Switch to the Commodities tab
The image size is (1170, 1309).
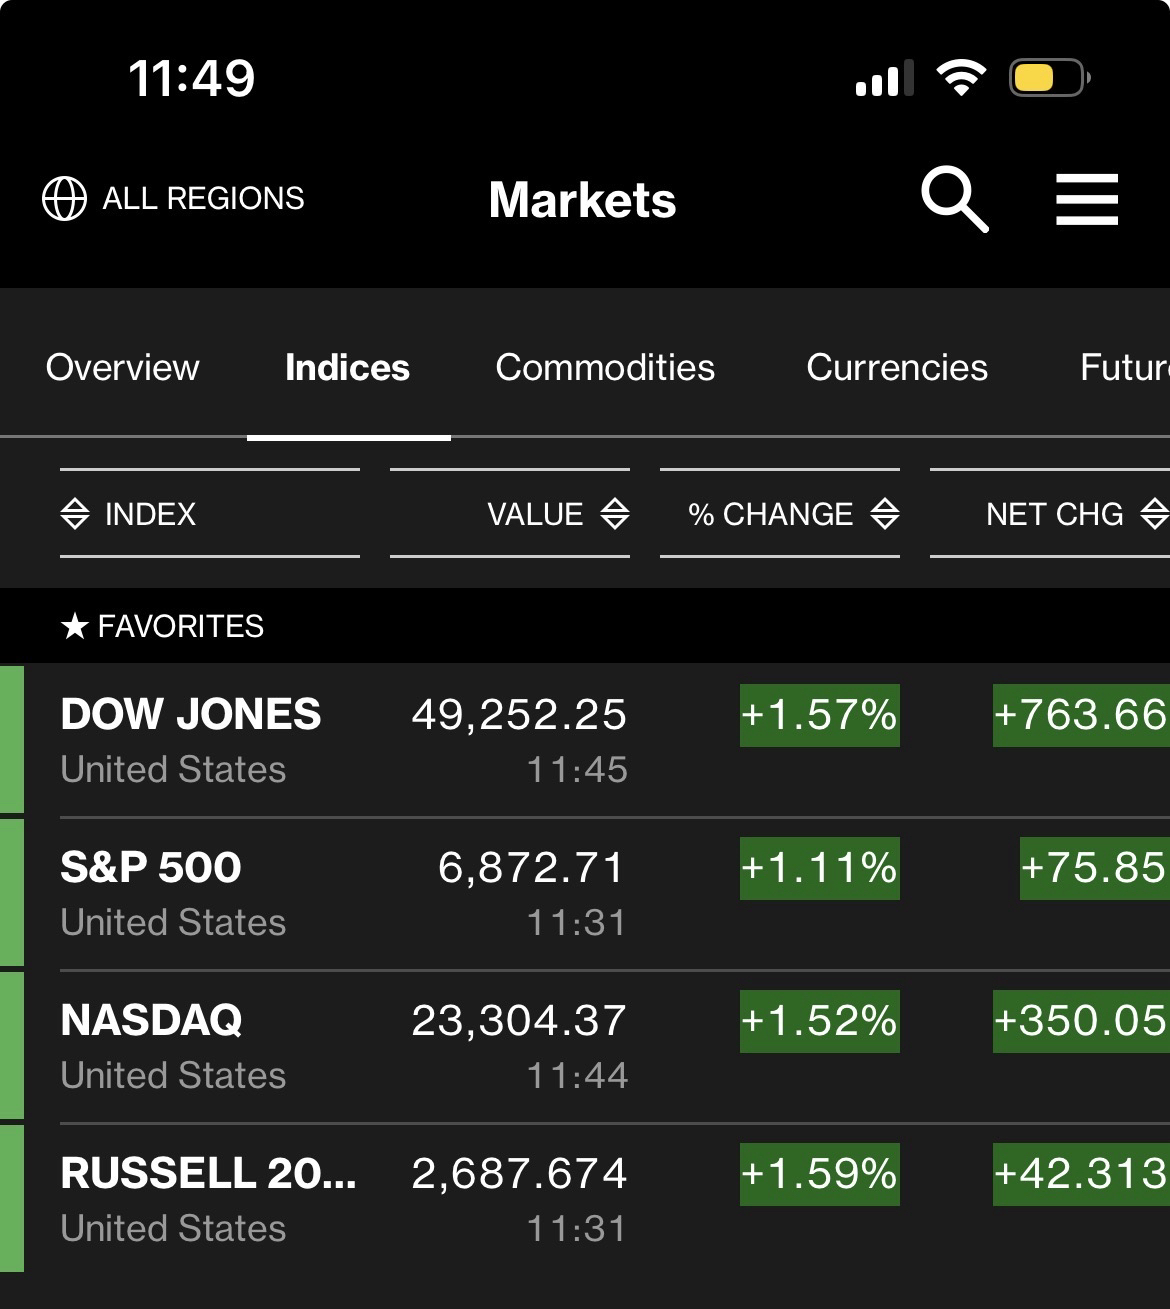(605, 368)
